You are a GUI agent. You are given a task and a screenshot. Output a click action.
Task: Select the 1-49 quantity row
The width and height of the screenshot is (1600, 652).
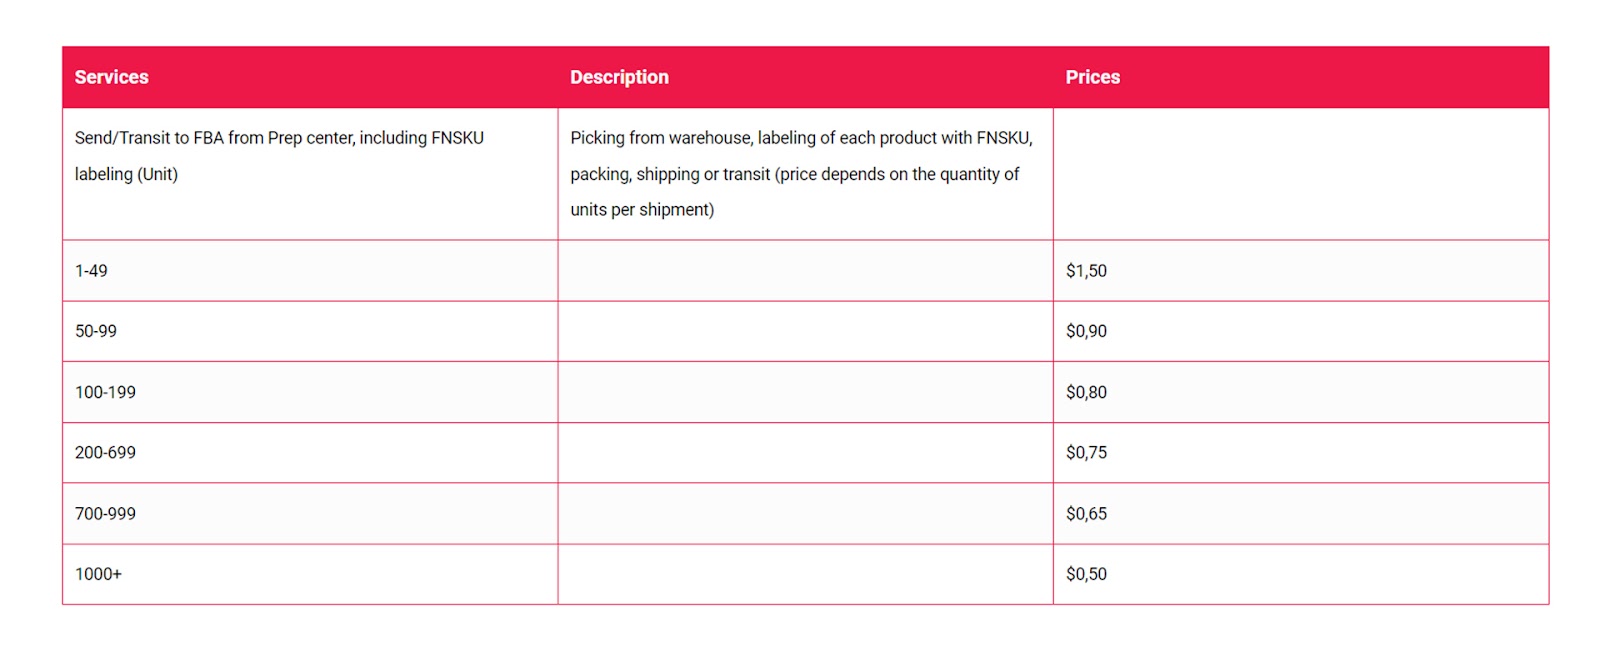coord(91,271)
